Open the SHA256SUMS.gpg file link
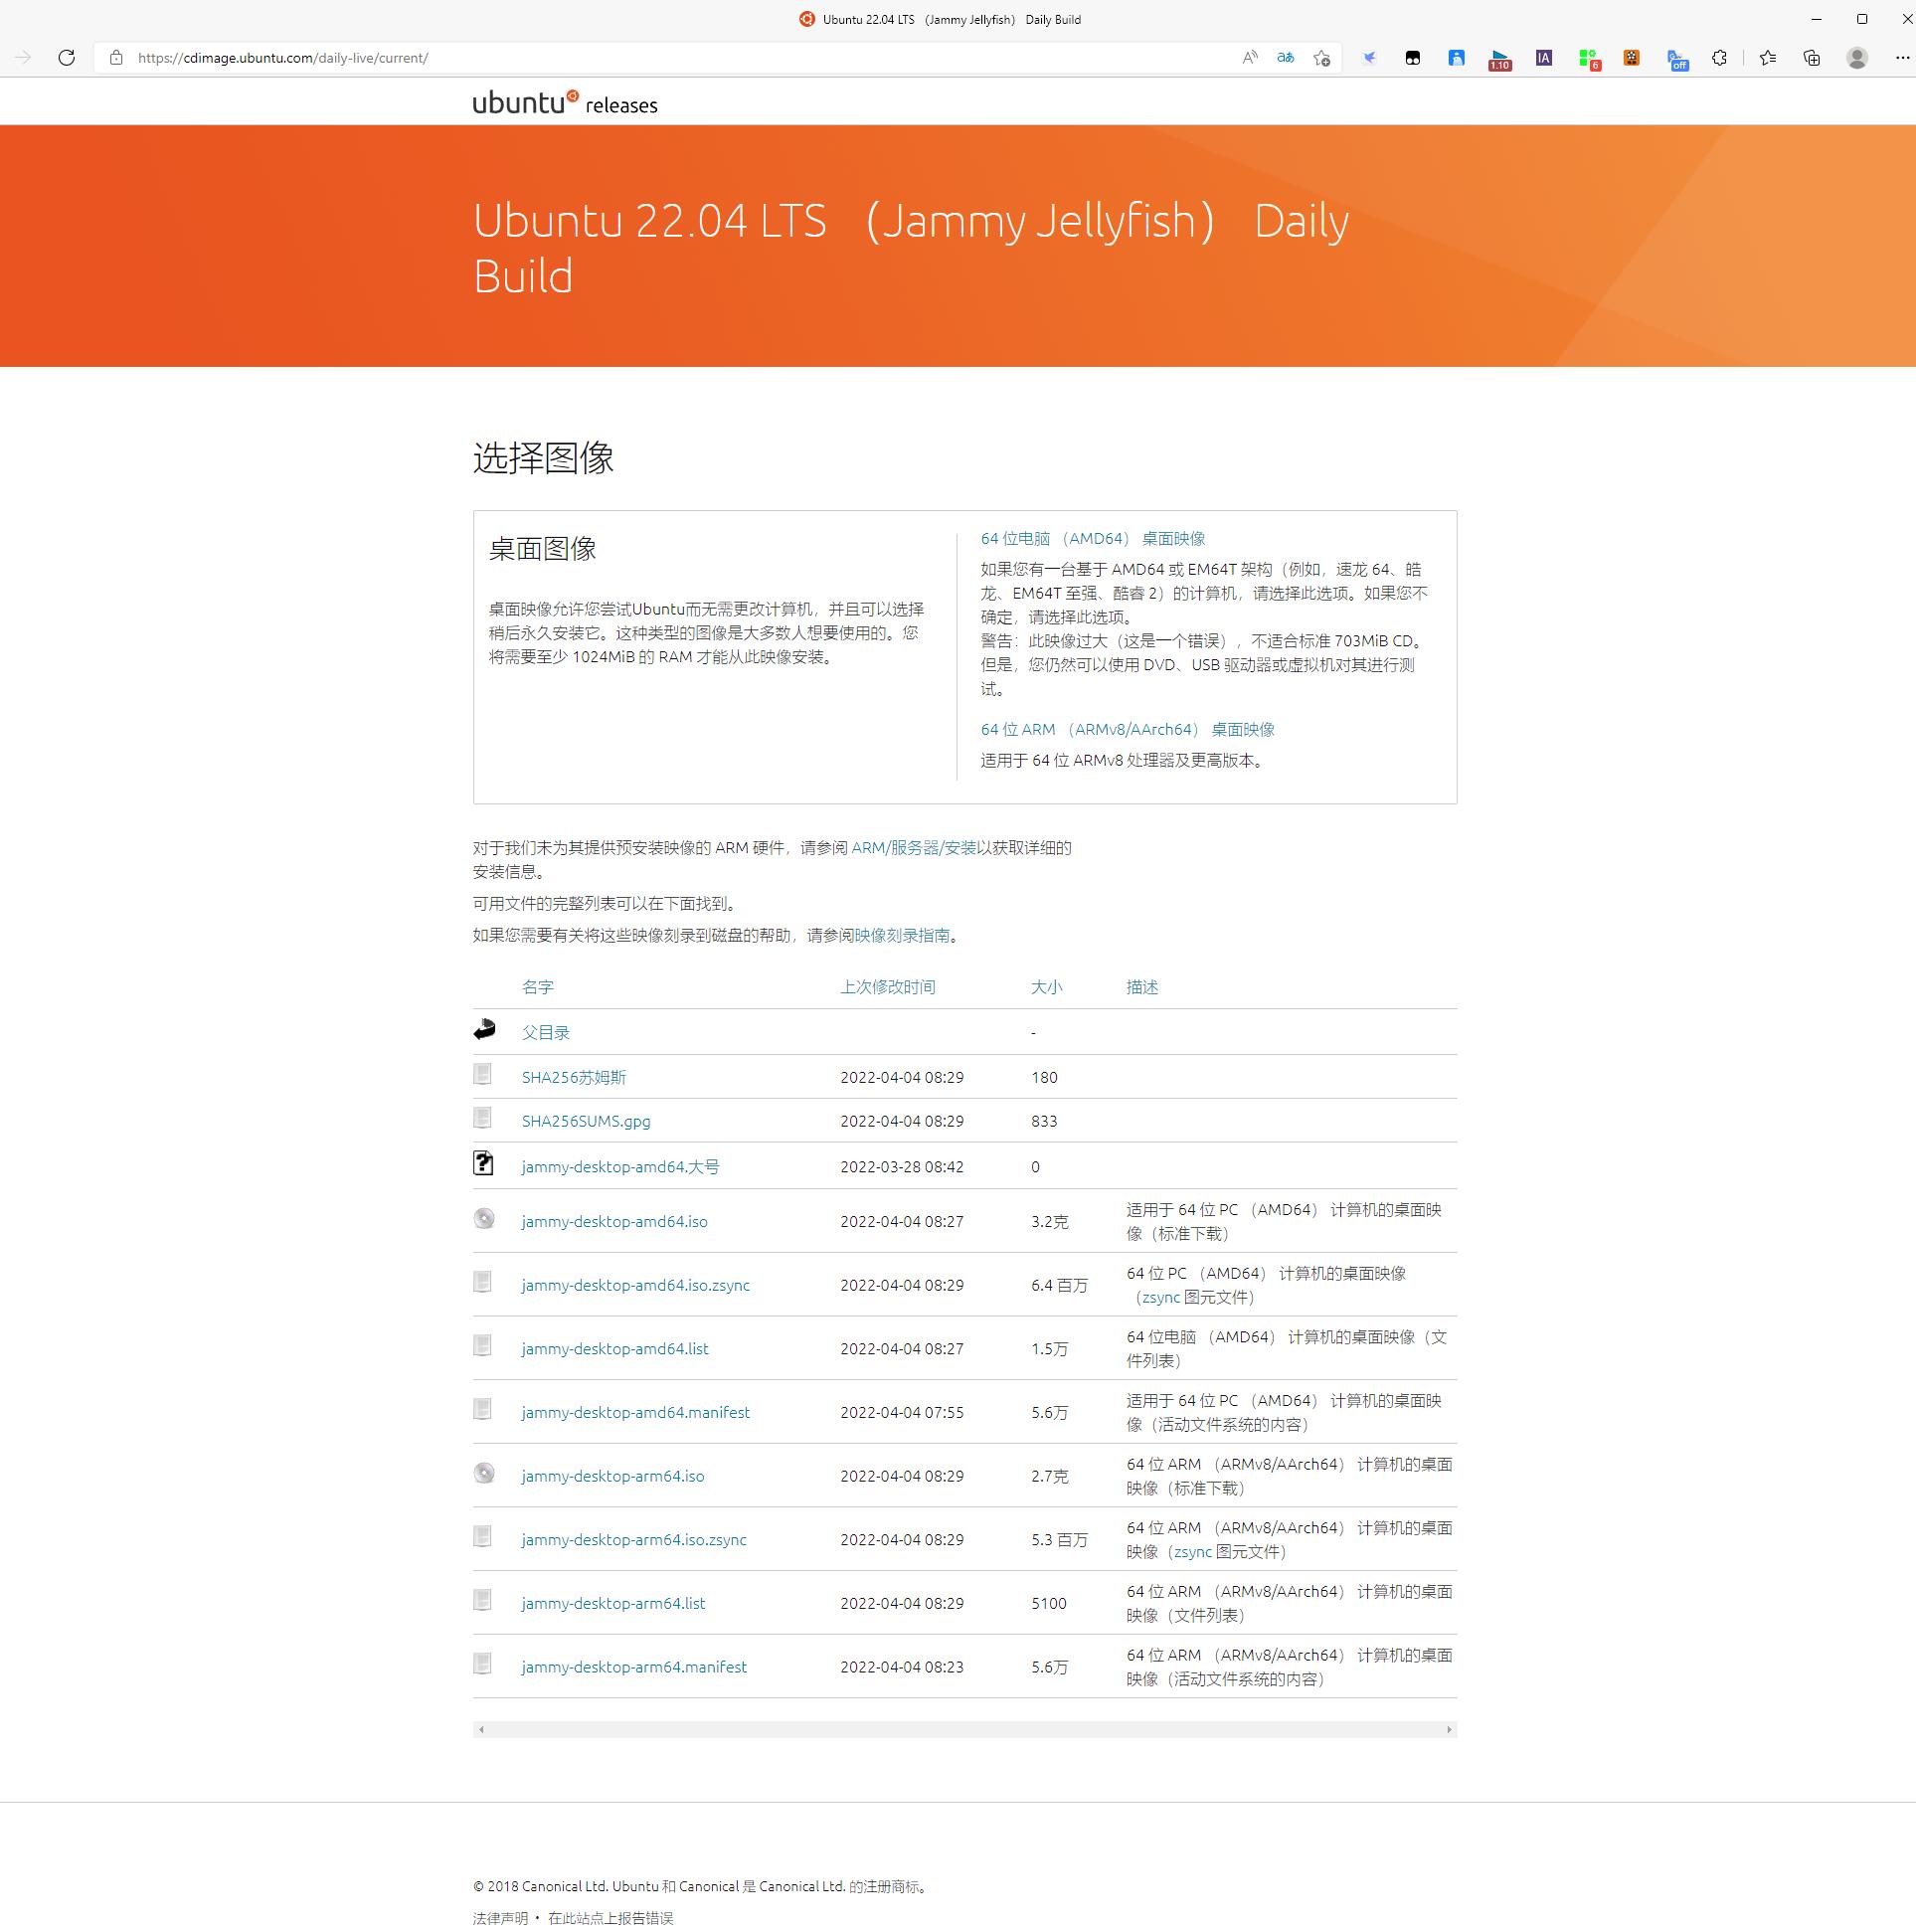1916x1932 pixels. click(x=586, y=1121)
